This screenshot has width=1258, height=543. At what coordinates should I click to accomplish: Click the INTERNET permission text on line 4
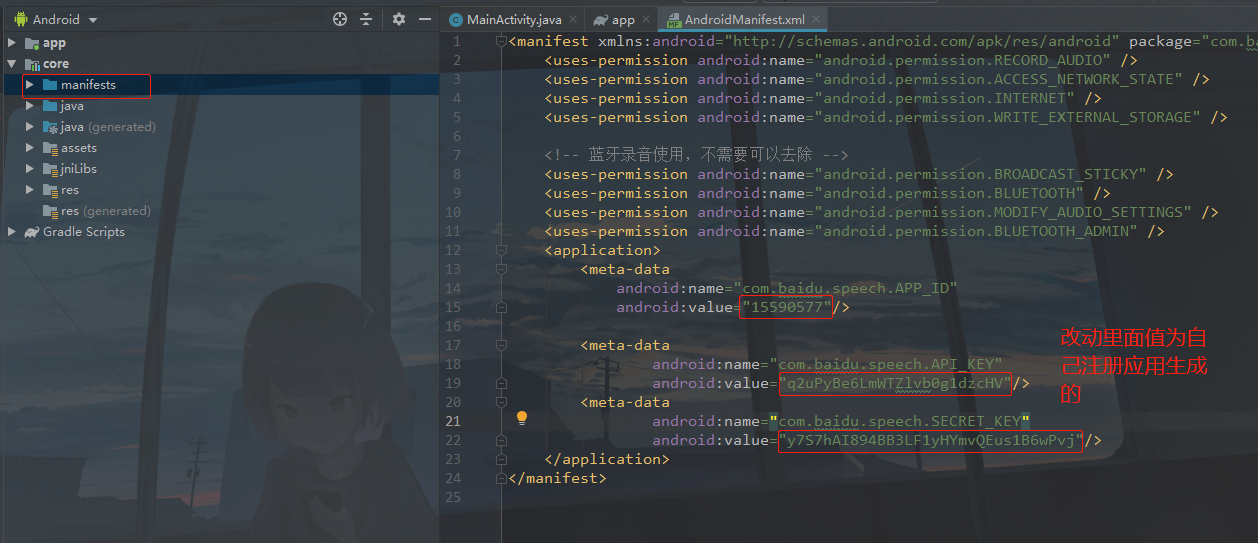pyautogui.click(x=948, y=98)
